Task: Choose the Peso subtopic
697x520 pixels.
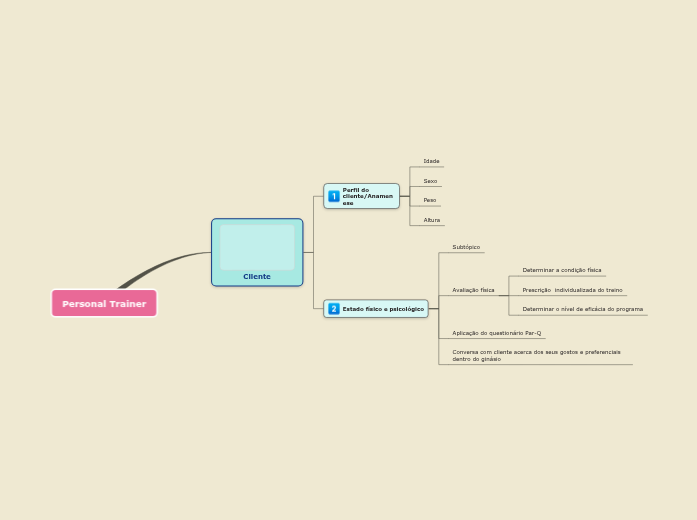Action: (429, 200)
